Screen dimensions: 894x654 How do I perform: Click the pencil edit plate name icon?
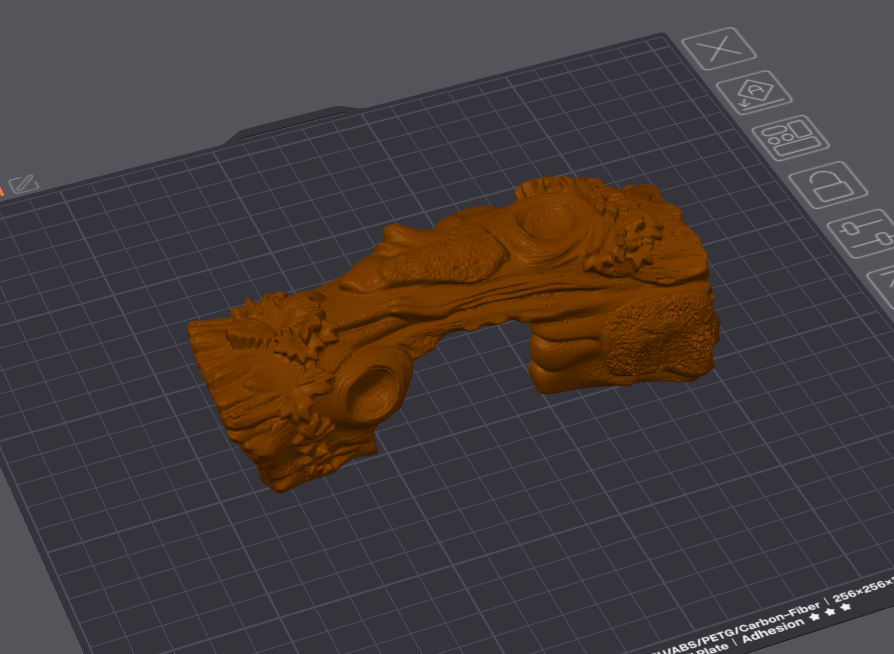tap(24, 183)
